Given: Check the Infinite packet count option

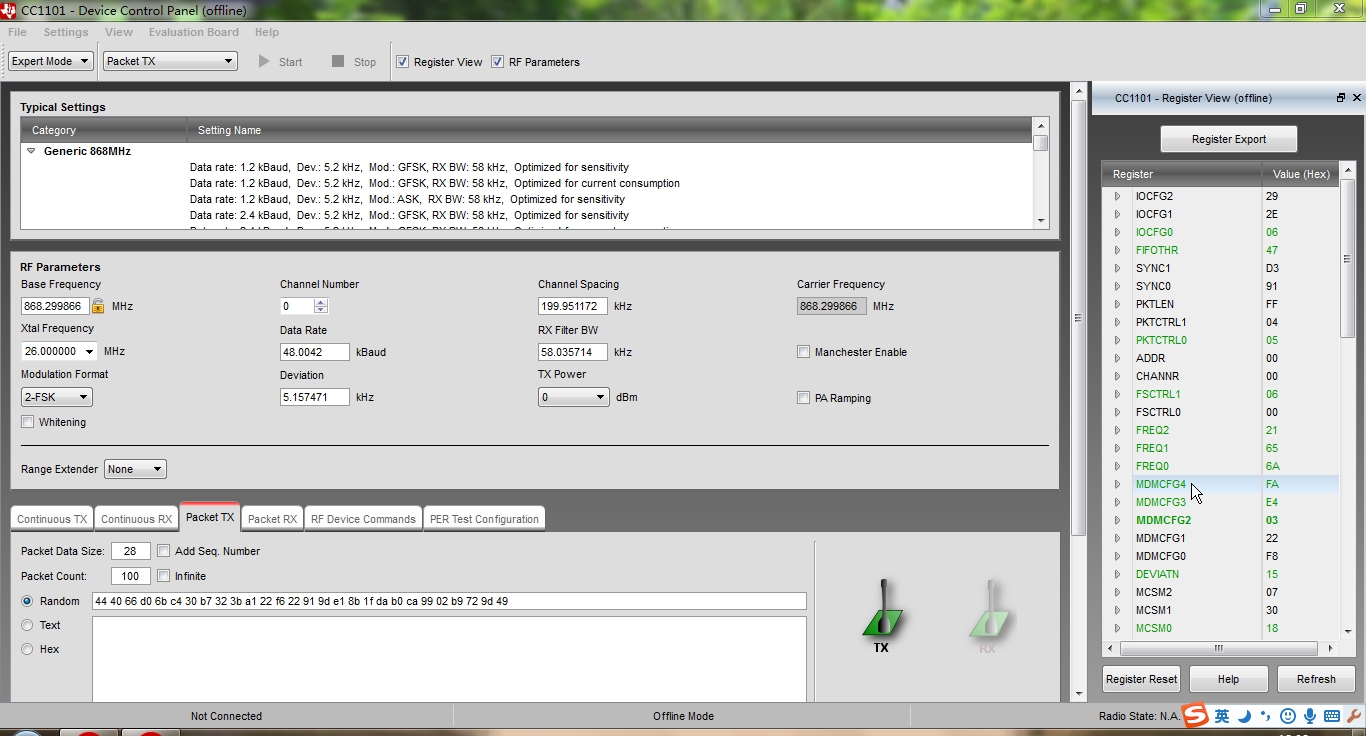Looking at the screenshot, I should [164, 576].
